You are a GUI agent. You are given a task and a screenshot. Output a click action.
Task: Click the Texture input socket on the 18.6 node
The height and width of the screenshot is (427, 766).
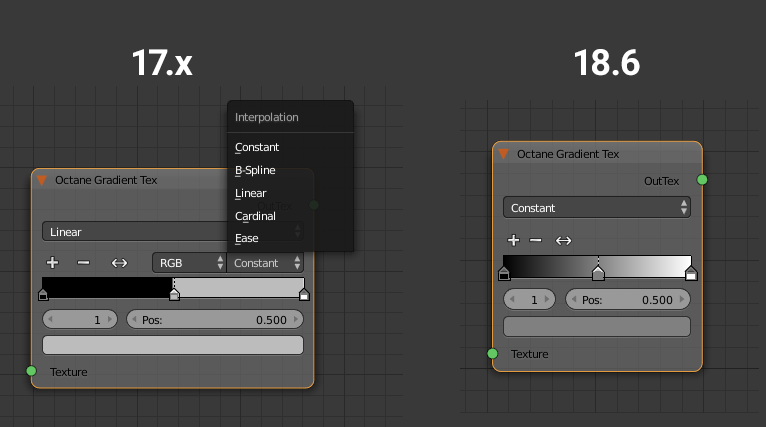pyautogui.click(x=492, y=353)
